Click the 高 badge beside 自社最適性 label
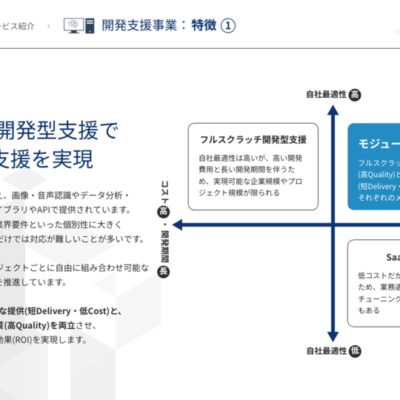This screenshot has height=400, width=400. 355,95
